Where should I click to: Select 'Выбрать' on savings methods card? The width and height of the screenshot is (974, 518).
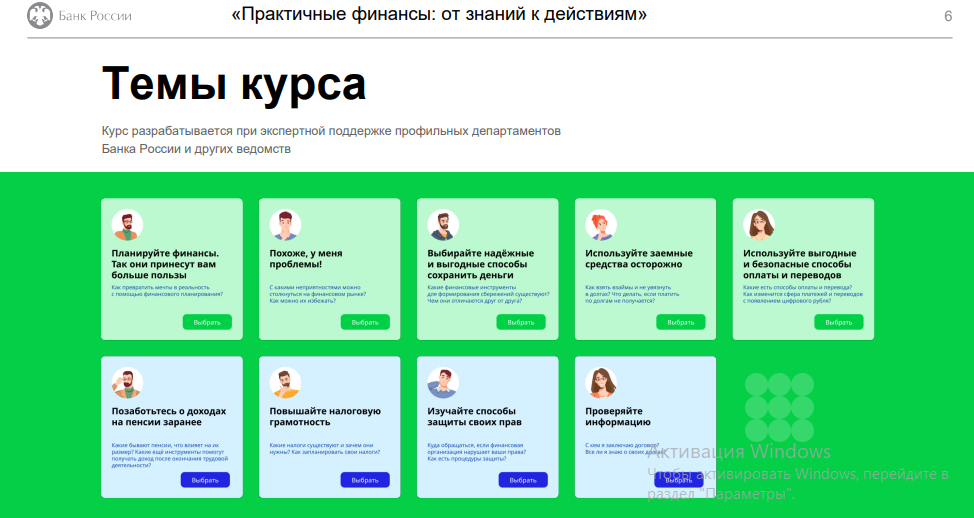[x=522, y=322]
